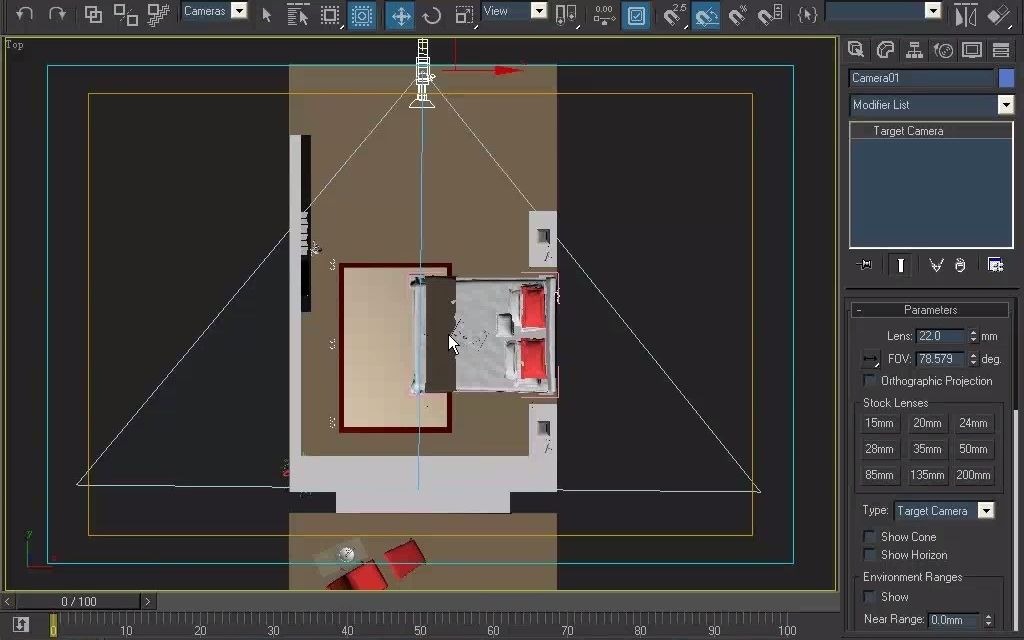The width and height of the screenshot is (1024, 640).
Task: Click the Undo icon on the toolbar
Action: [22, 15]
